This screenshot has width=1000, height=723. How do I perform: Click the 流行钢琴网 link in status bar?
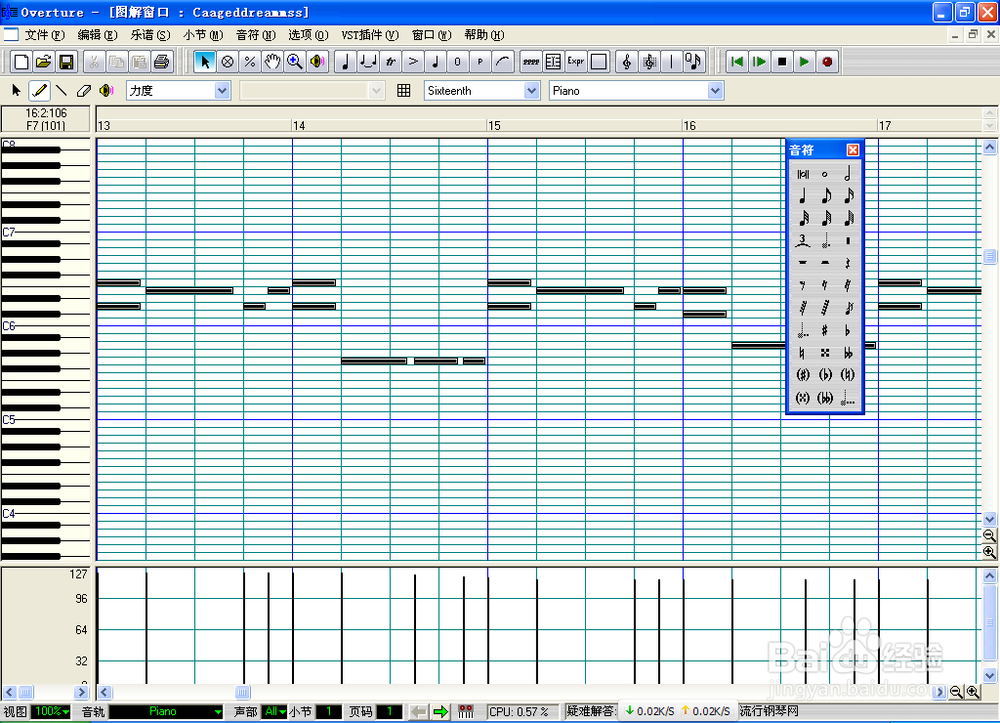click(x=768, y=711)
